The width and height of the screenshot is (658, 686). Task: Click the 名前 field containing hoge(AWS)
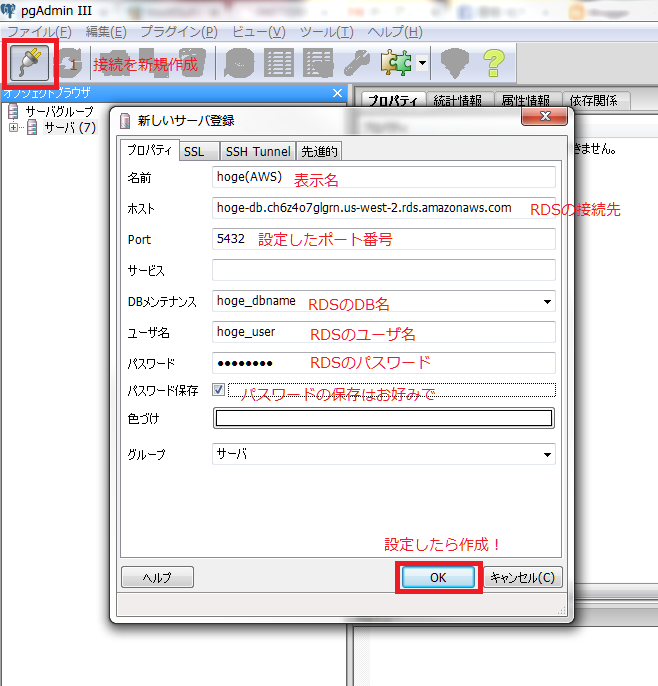pos(384,177)
